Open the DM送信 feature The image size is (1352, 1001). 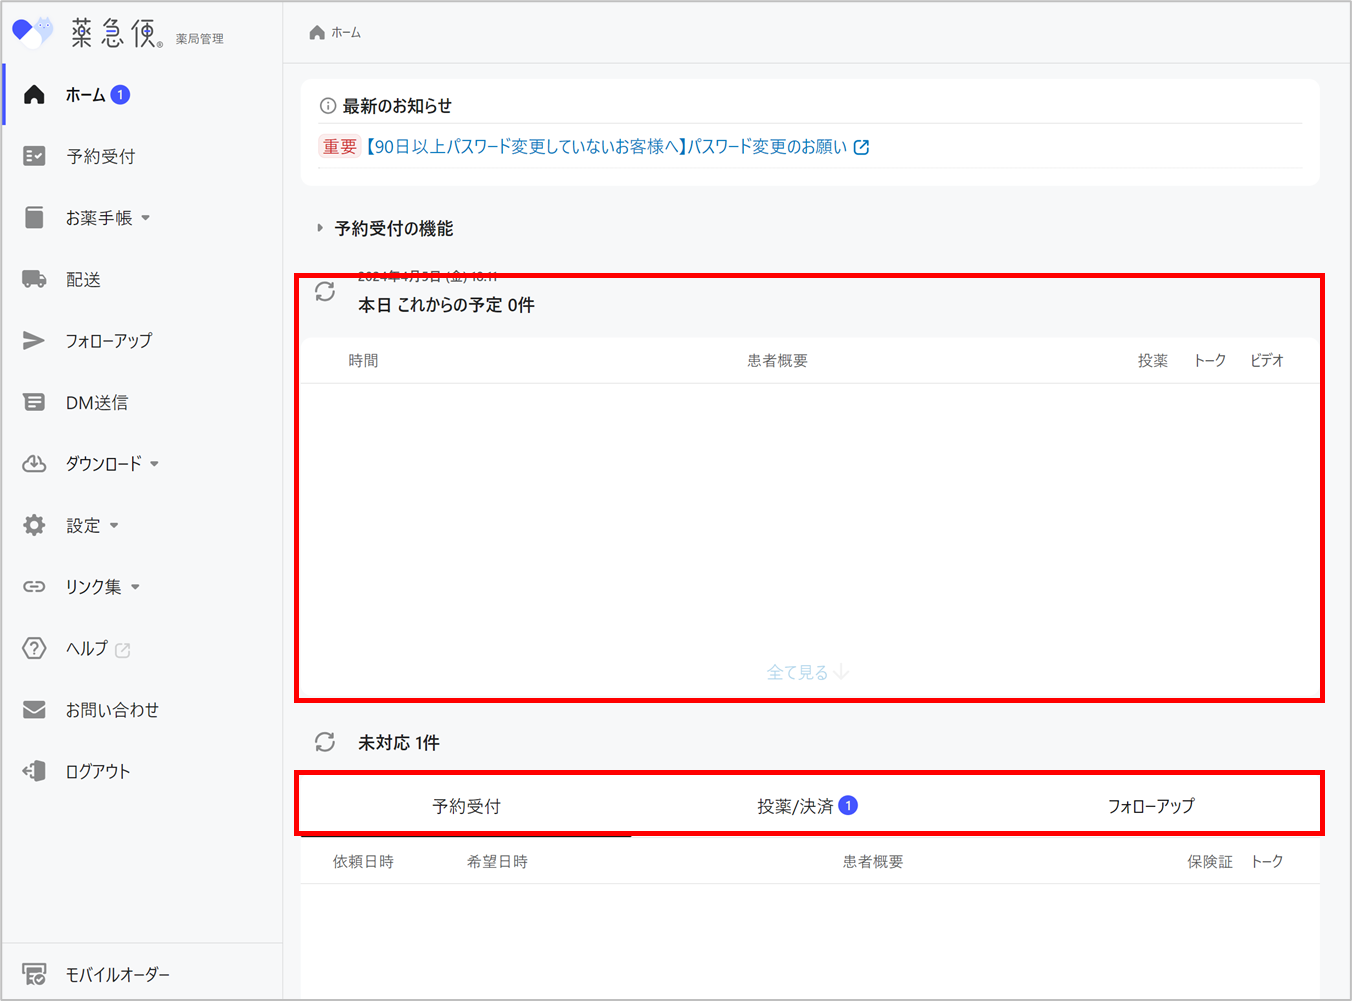94,402
